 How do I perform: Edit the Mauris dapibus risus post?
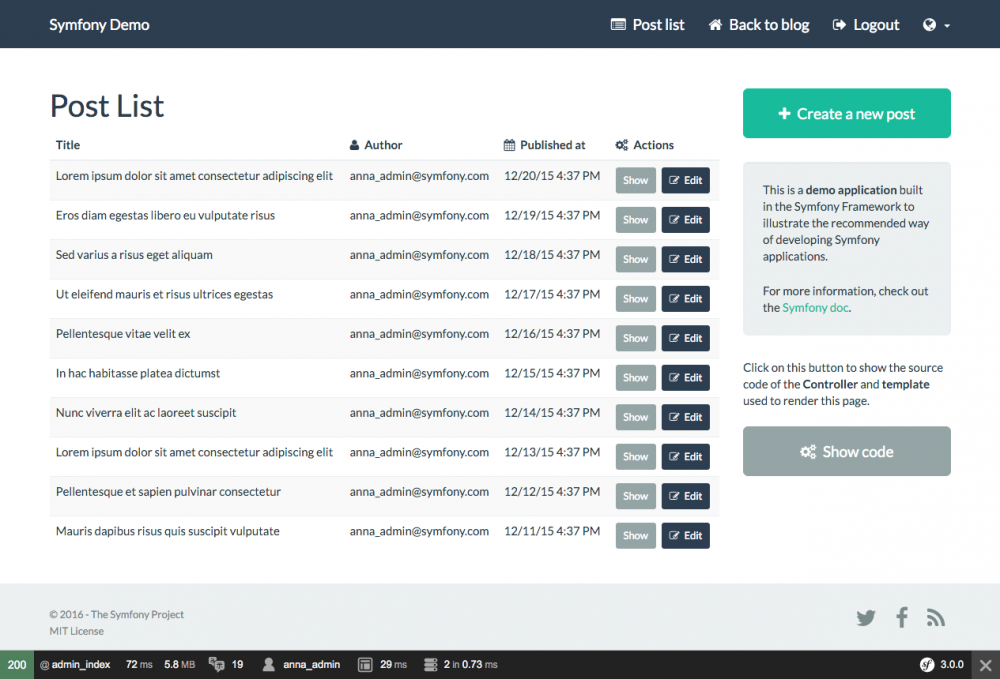click(x=686, y=536)
